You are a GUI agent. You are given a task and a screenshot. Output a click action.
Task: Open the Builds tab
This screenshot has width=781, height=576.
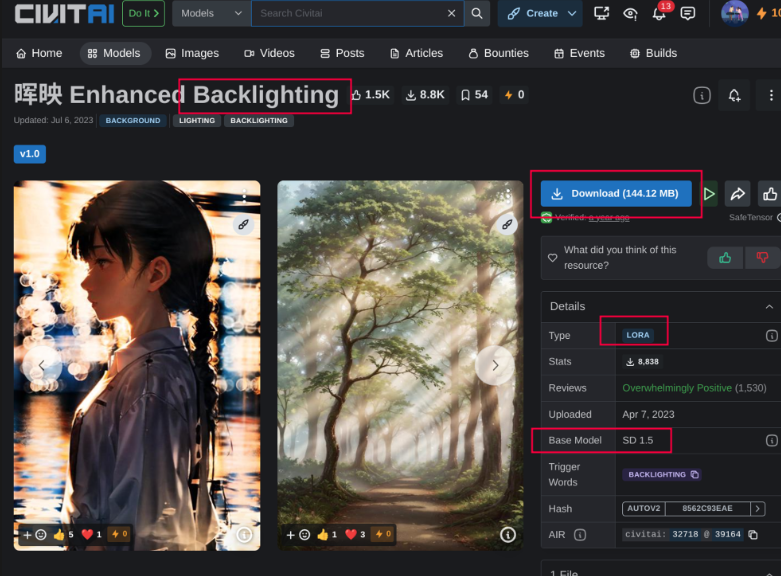653,53
